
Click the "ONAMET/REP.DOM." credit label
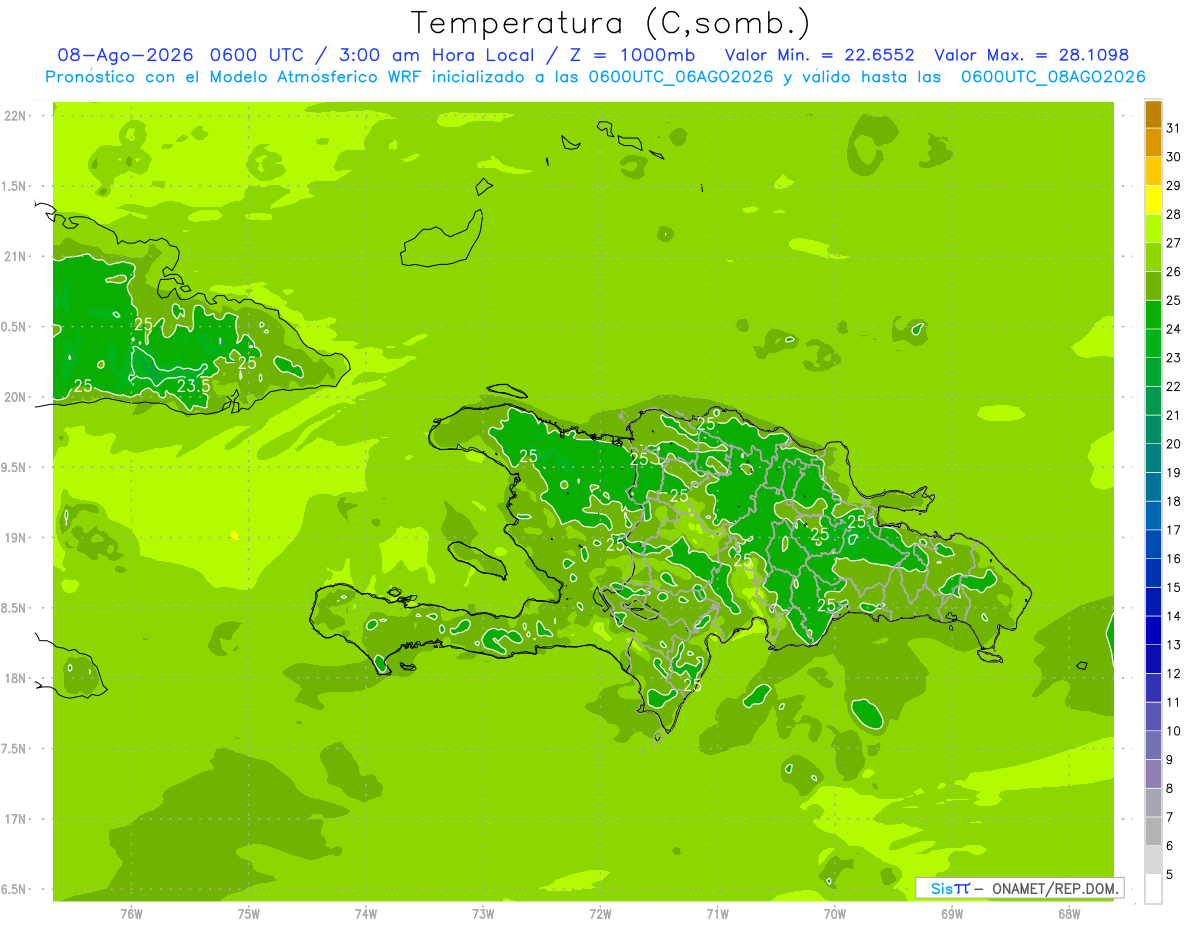click(1055, 888)
